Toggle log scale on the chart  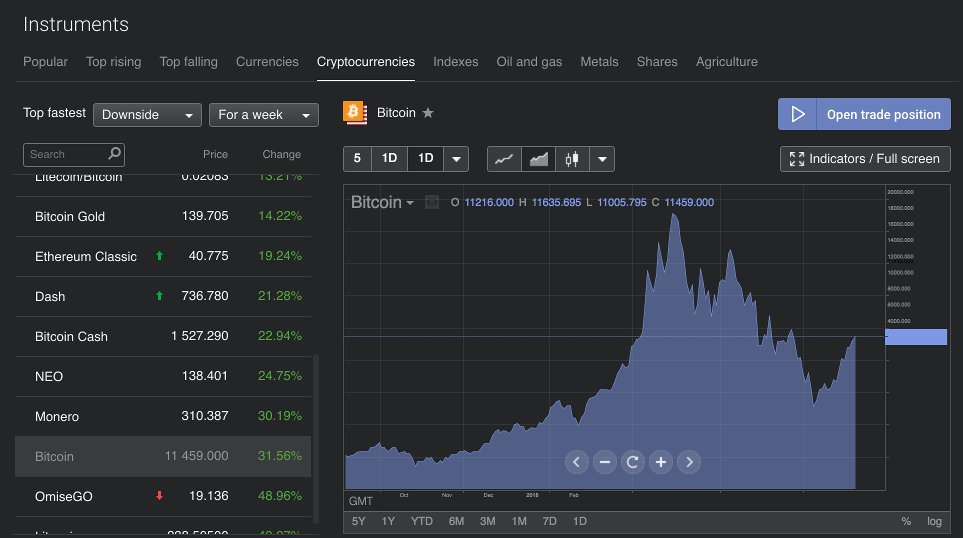tap(934, 521)
